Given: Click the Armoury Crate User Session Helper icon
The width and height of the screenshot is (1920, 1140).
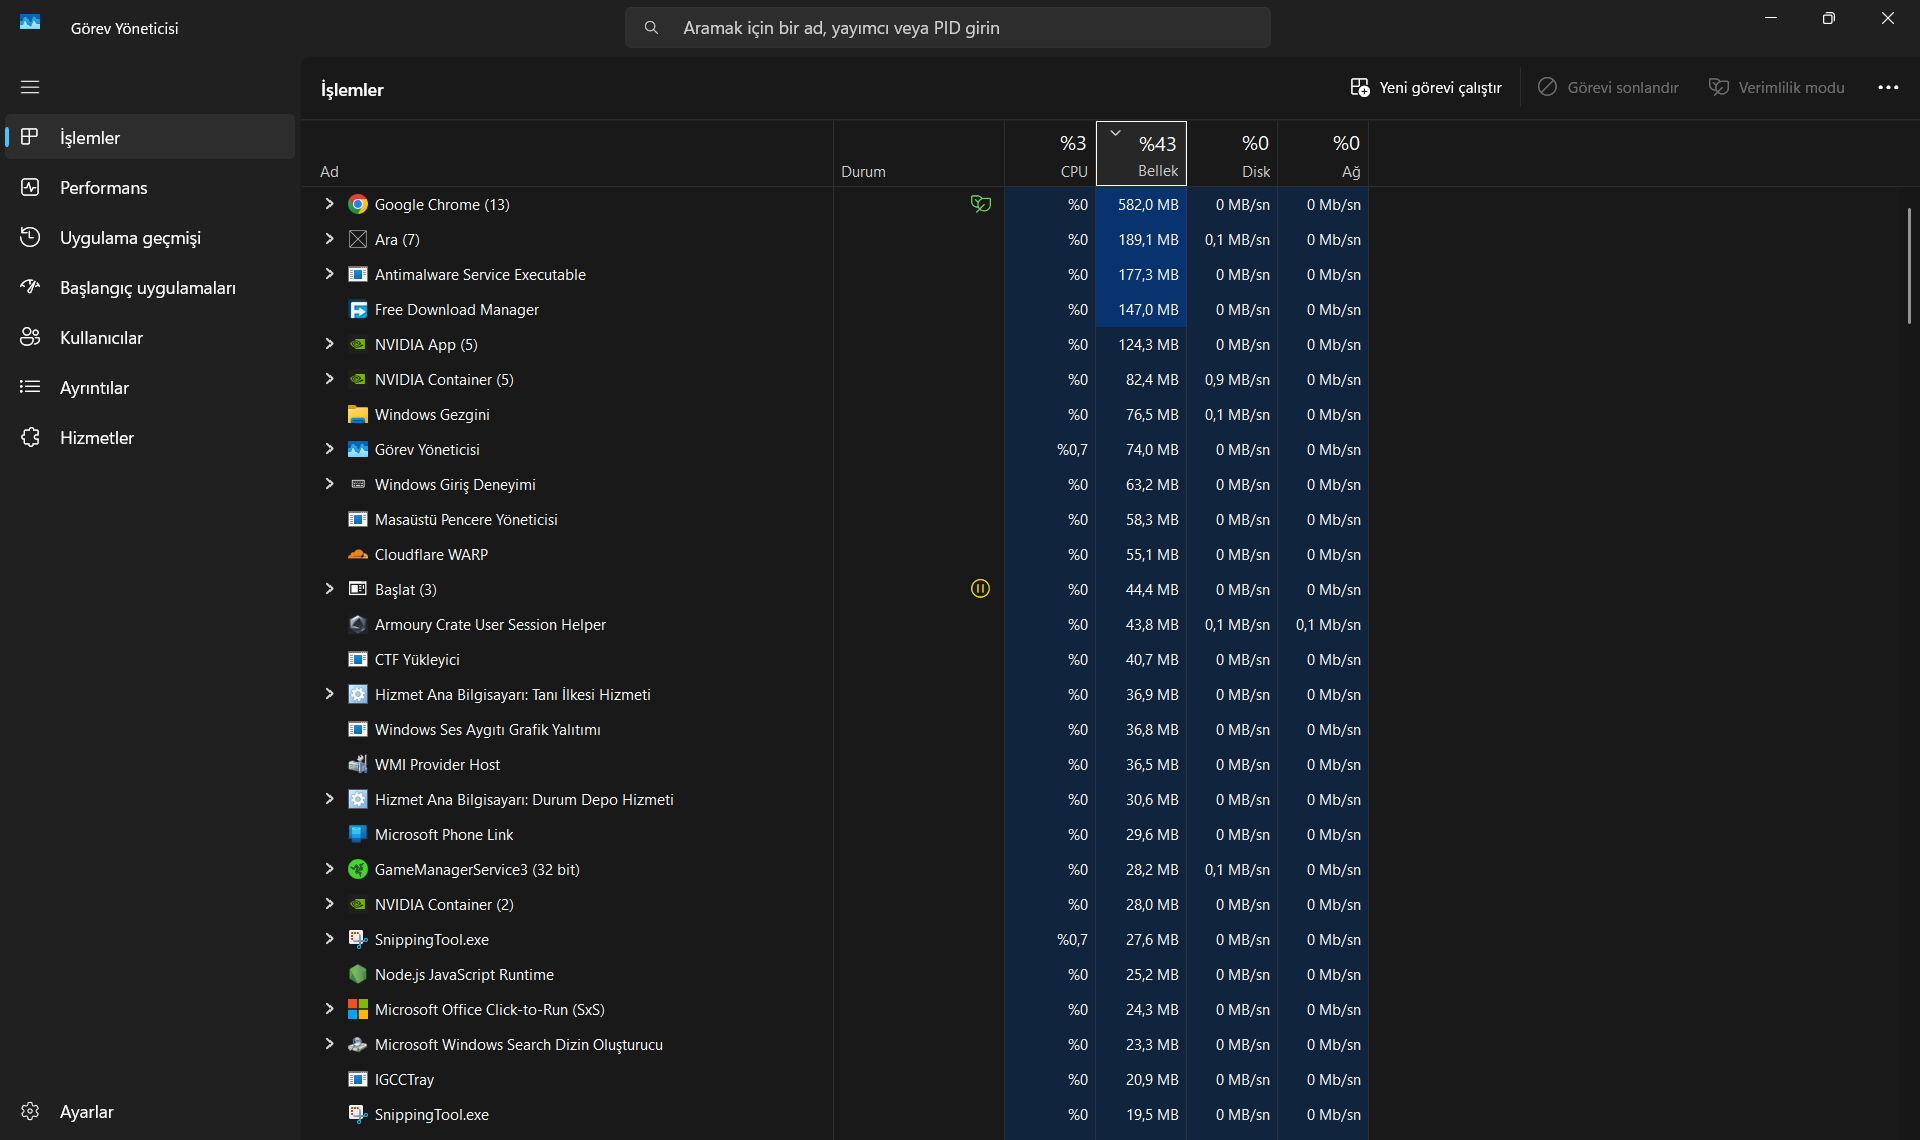Looking at the screenshot, I should [x=357, y=625].
